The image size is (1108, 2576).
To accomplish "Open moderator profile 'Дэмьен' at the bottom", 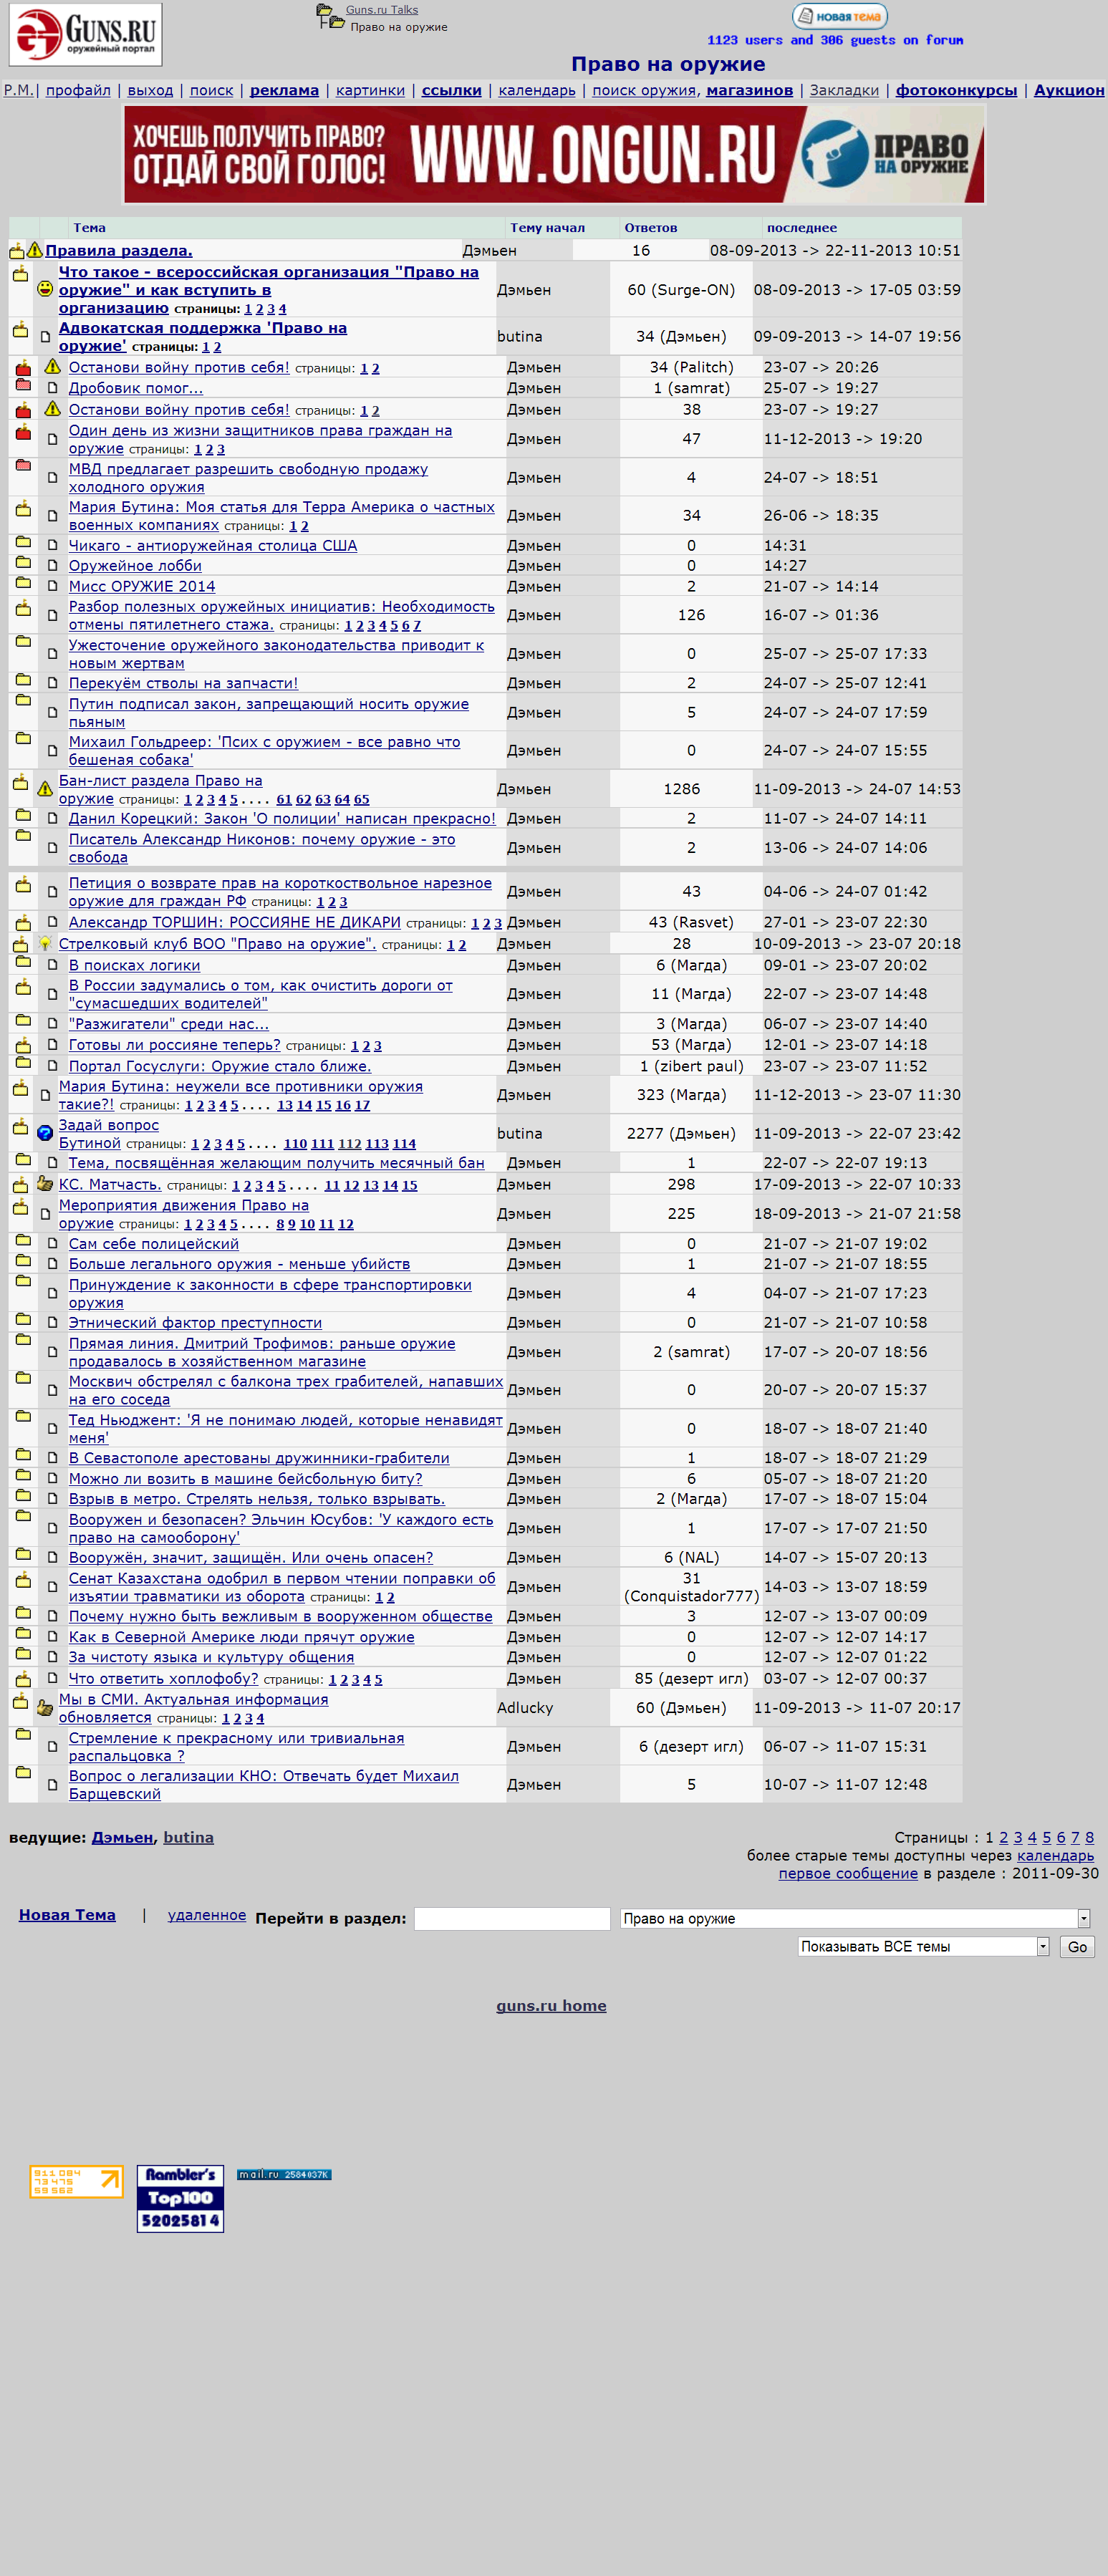I will coord(122,1837).
